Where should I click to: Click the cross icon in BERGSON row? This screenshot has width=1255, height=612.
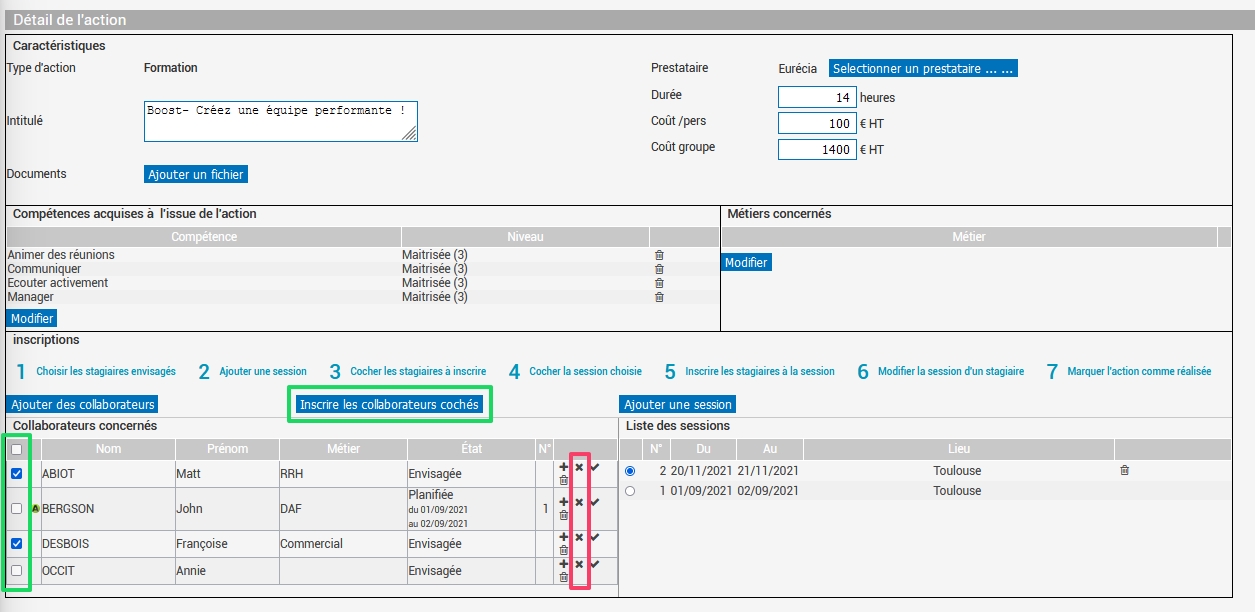click(579, 502)
